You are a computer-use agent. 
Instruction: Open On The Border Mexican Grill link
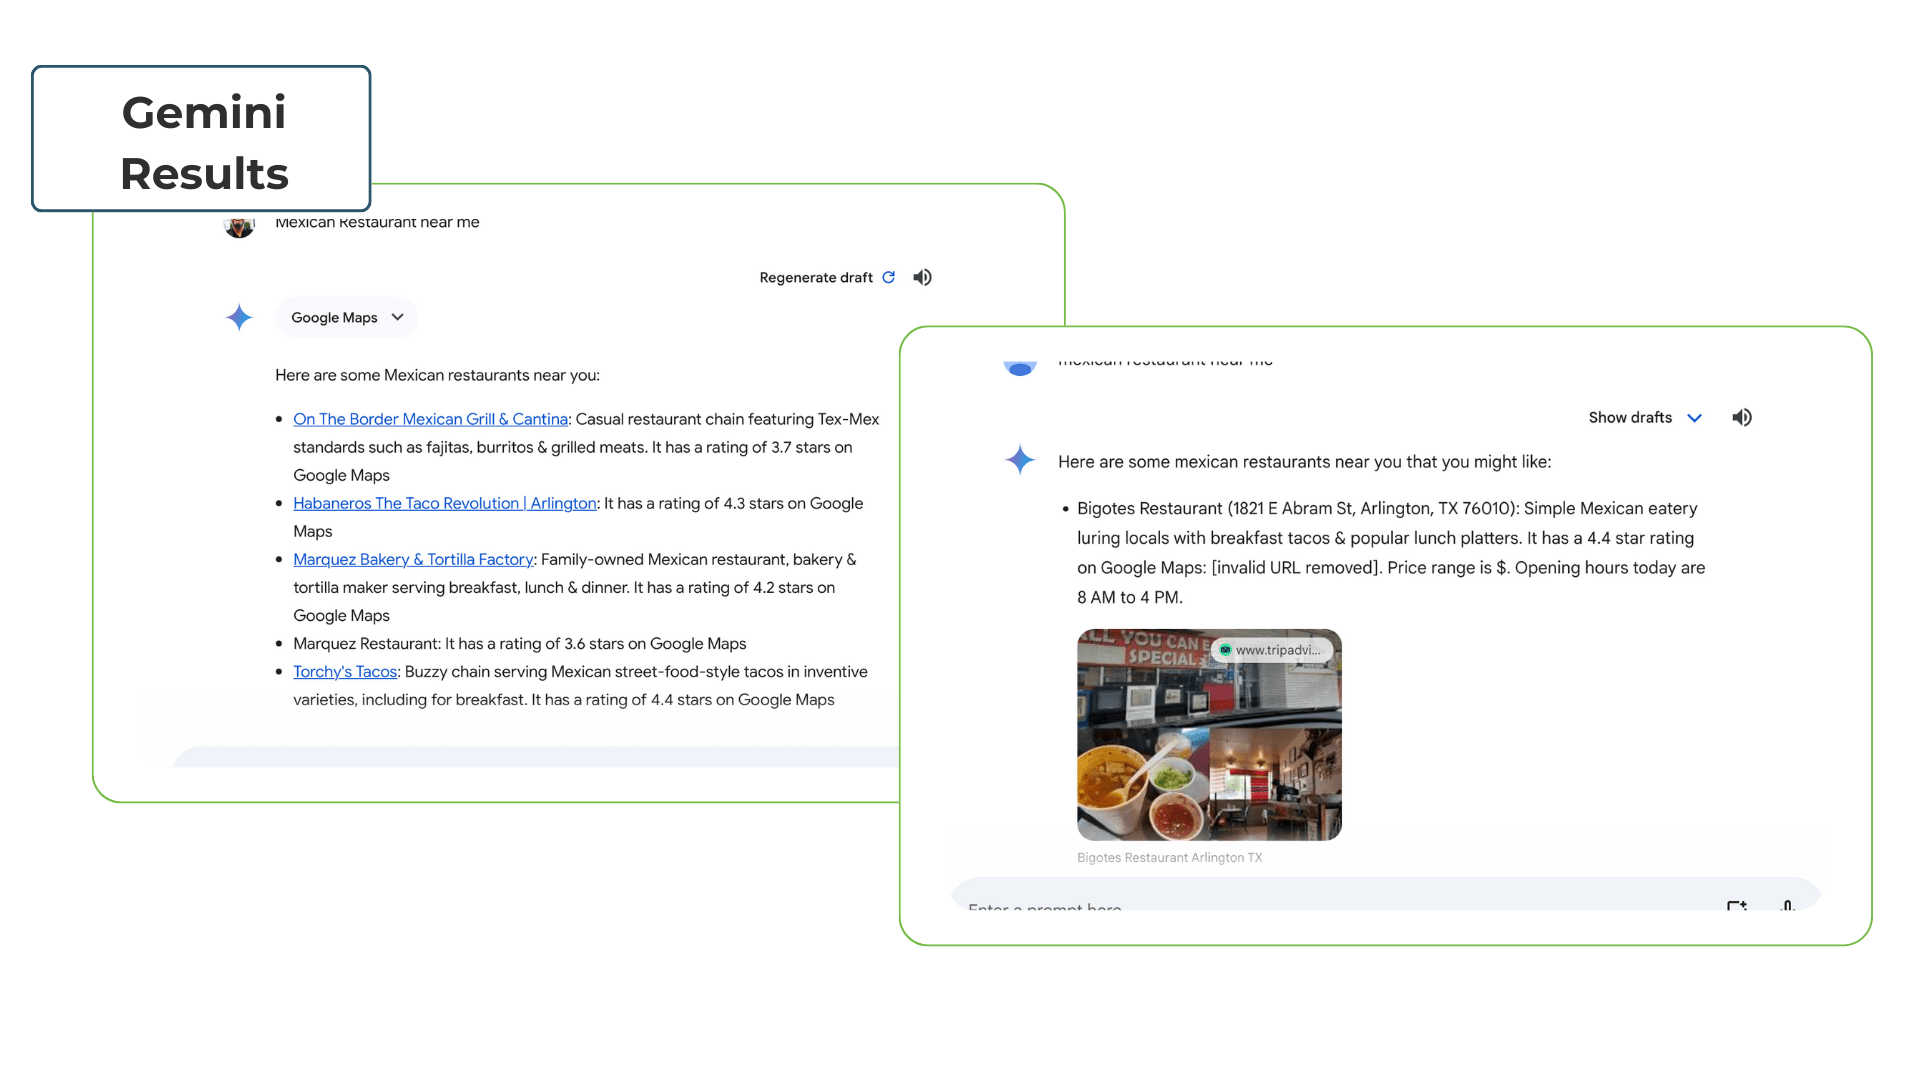pos(430,419)
